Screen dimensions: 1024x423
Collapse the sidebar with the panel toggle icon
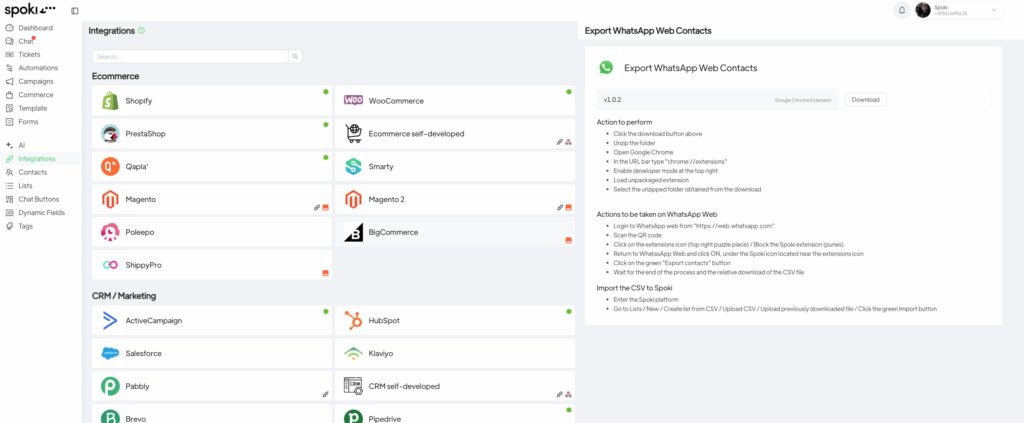(x=75, y=11)
